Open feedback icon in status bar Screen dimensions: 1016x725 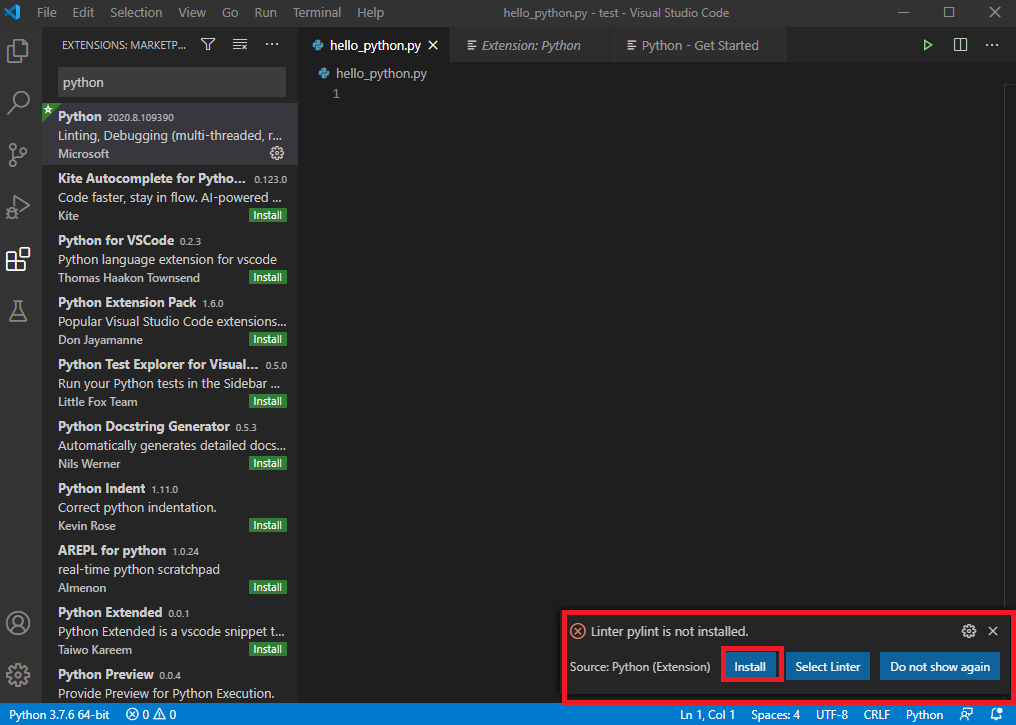tap(966, 715)
